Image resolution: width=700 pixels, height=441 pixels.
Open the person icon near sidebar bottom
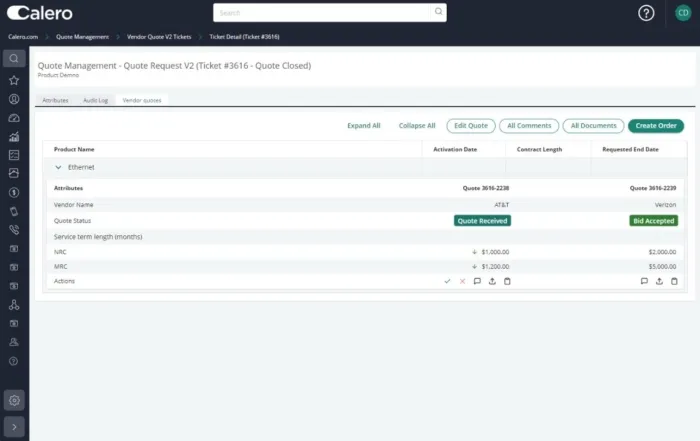point(14,342)
